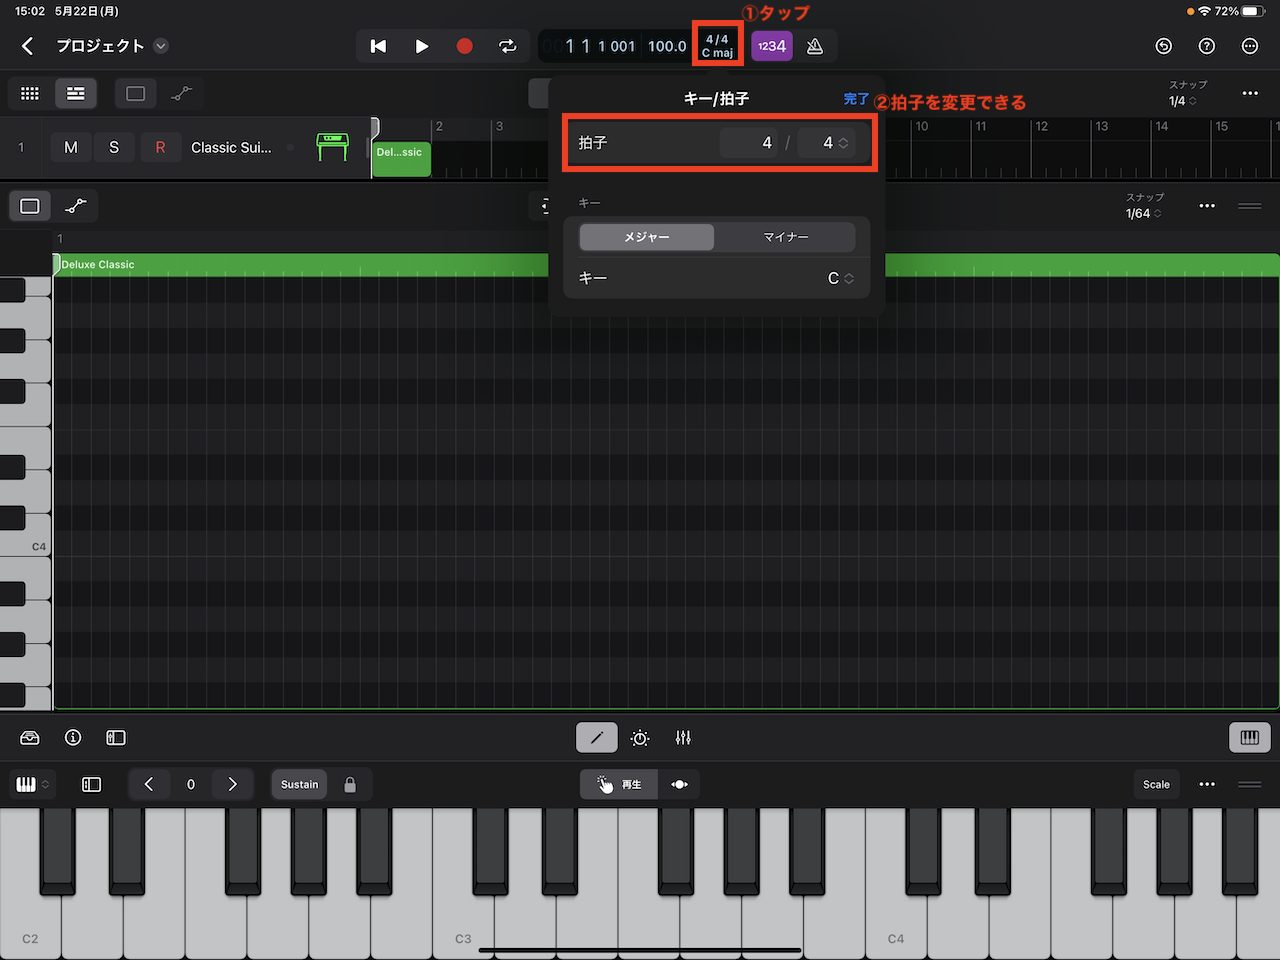Open the editor more options dots
The width and height of the screenshot is (1280, 960).
(1207, 206)
